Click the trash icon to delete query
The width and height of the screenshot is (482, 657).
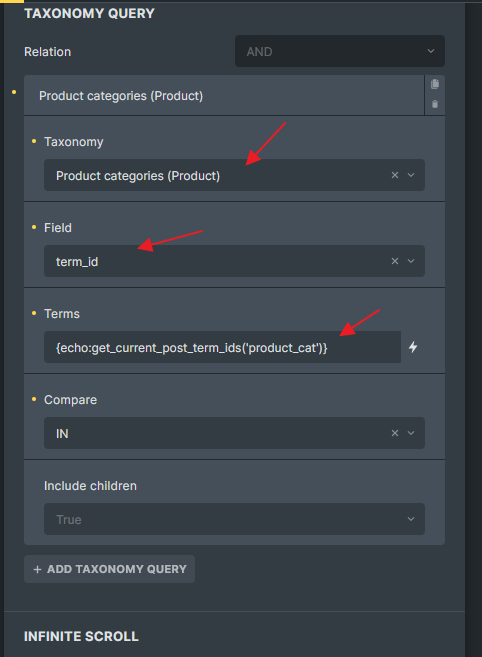coord(435,104)
